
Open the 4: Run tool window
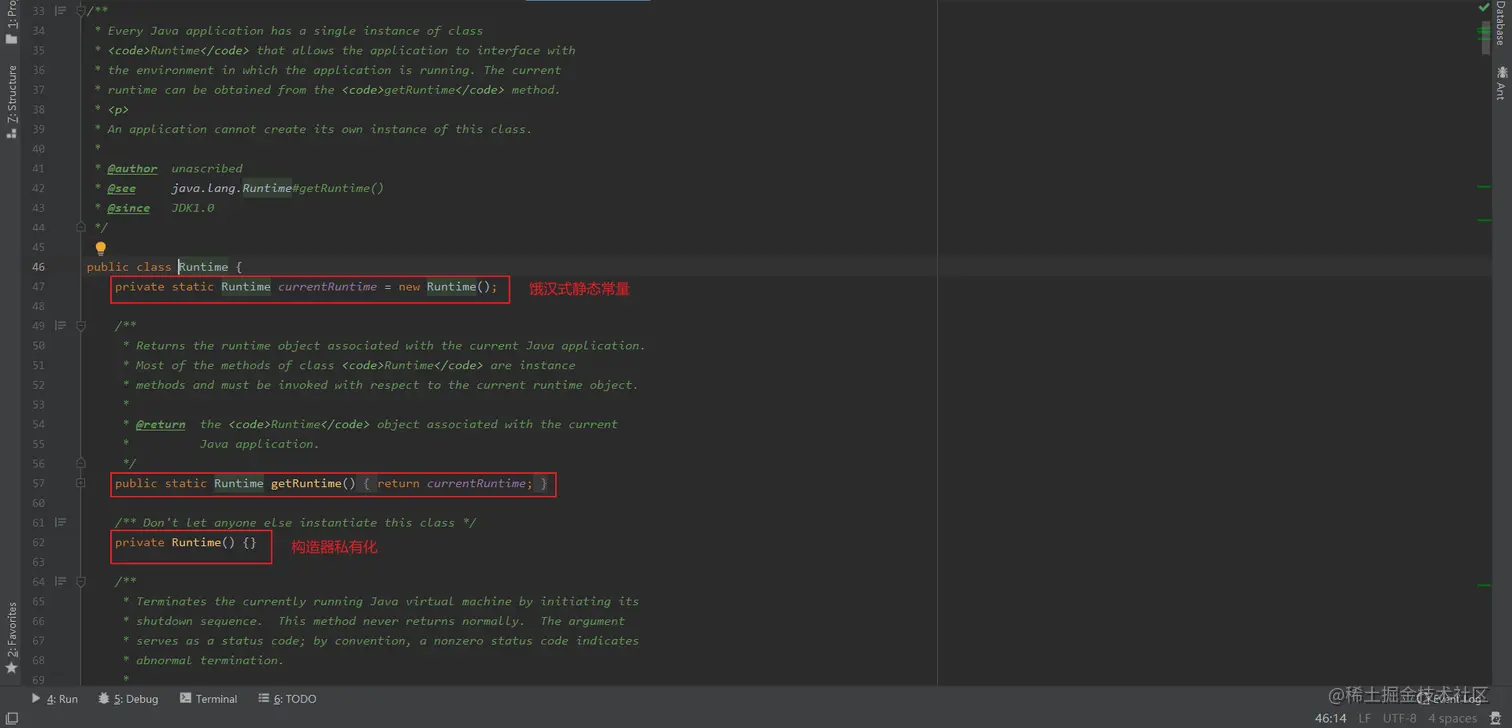coord(54,699)
